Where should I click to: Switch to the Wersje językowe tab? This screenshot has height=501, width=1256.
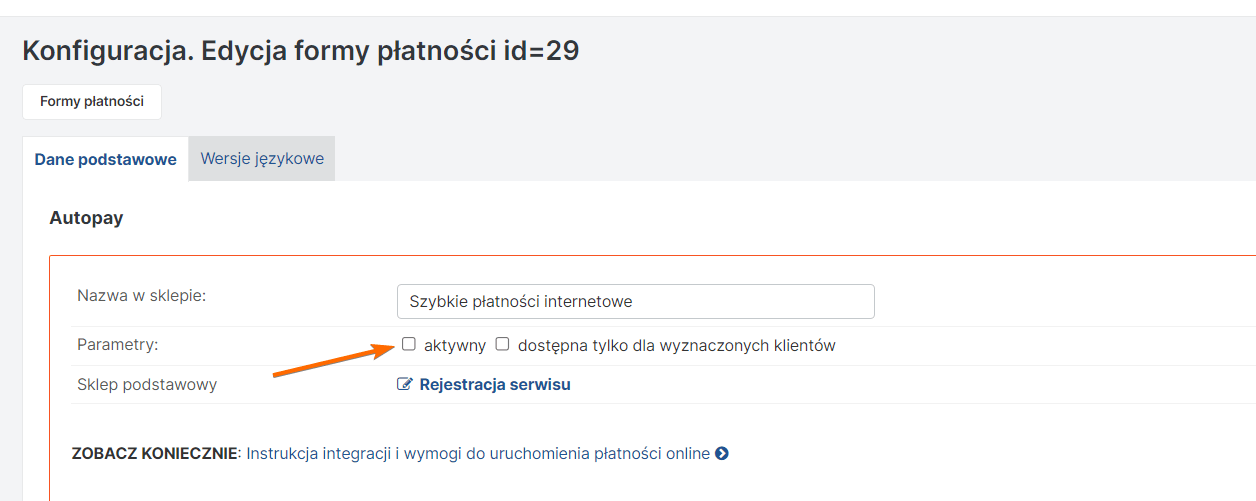tap(262, 159)
